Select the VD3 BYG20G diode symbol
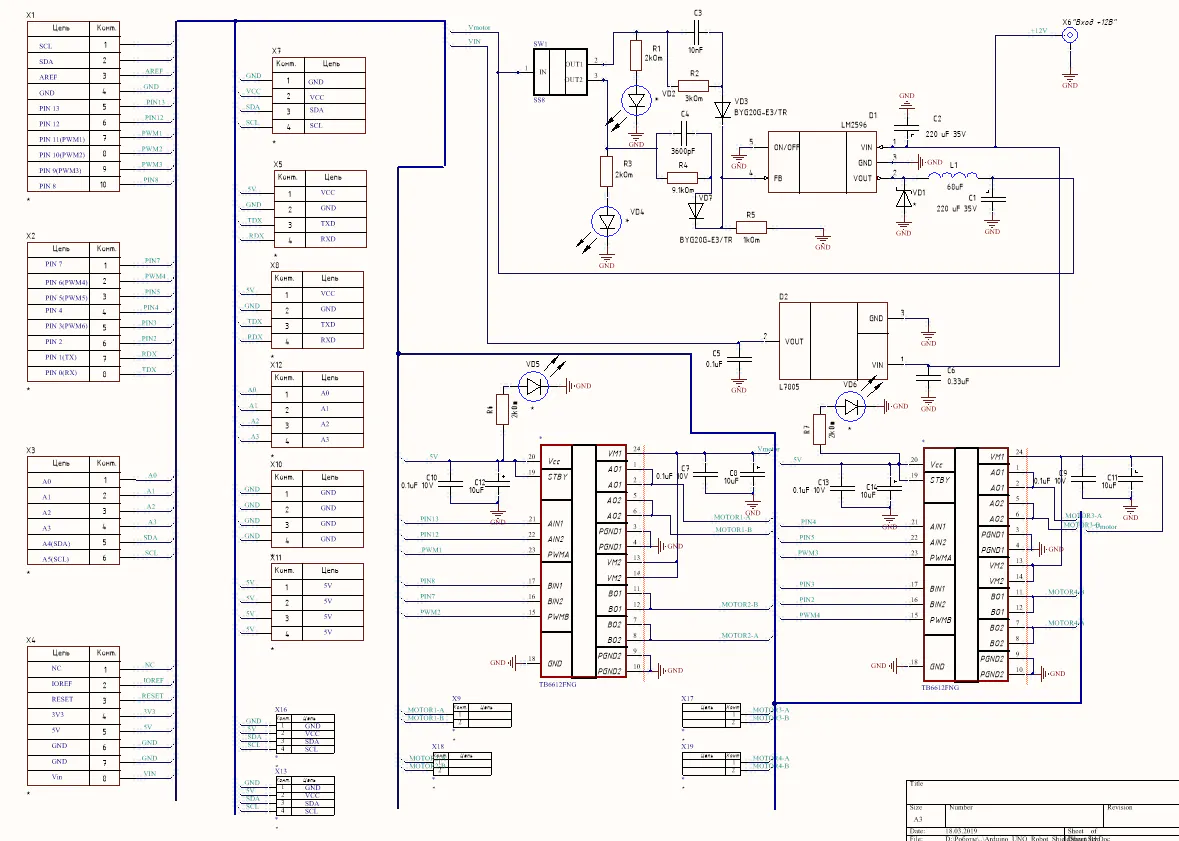 pyautogui.click(x=723, y=111)
